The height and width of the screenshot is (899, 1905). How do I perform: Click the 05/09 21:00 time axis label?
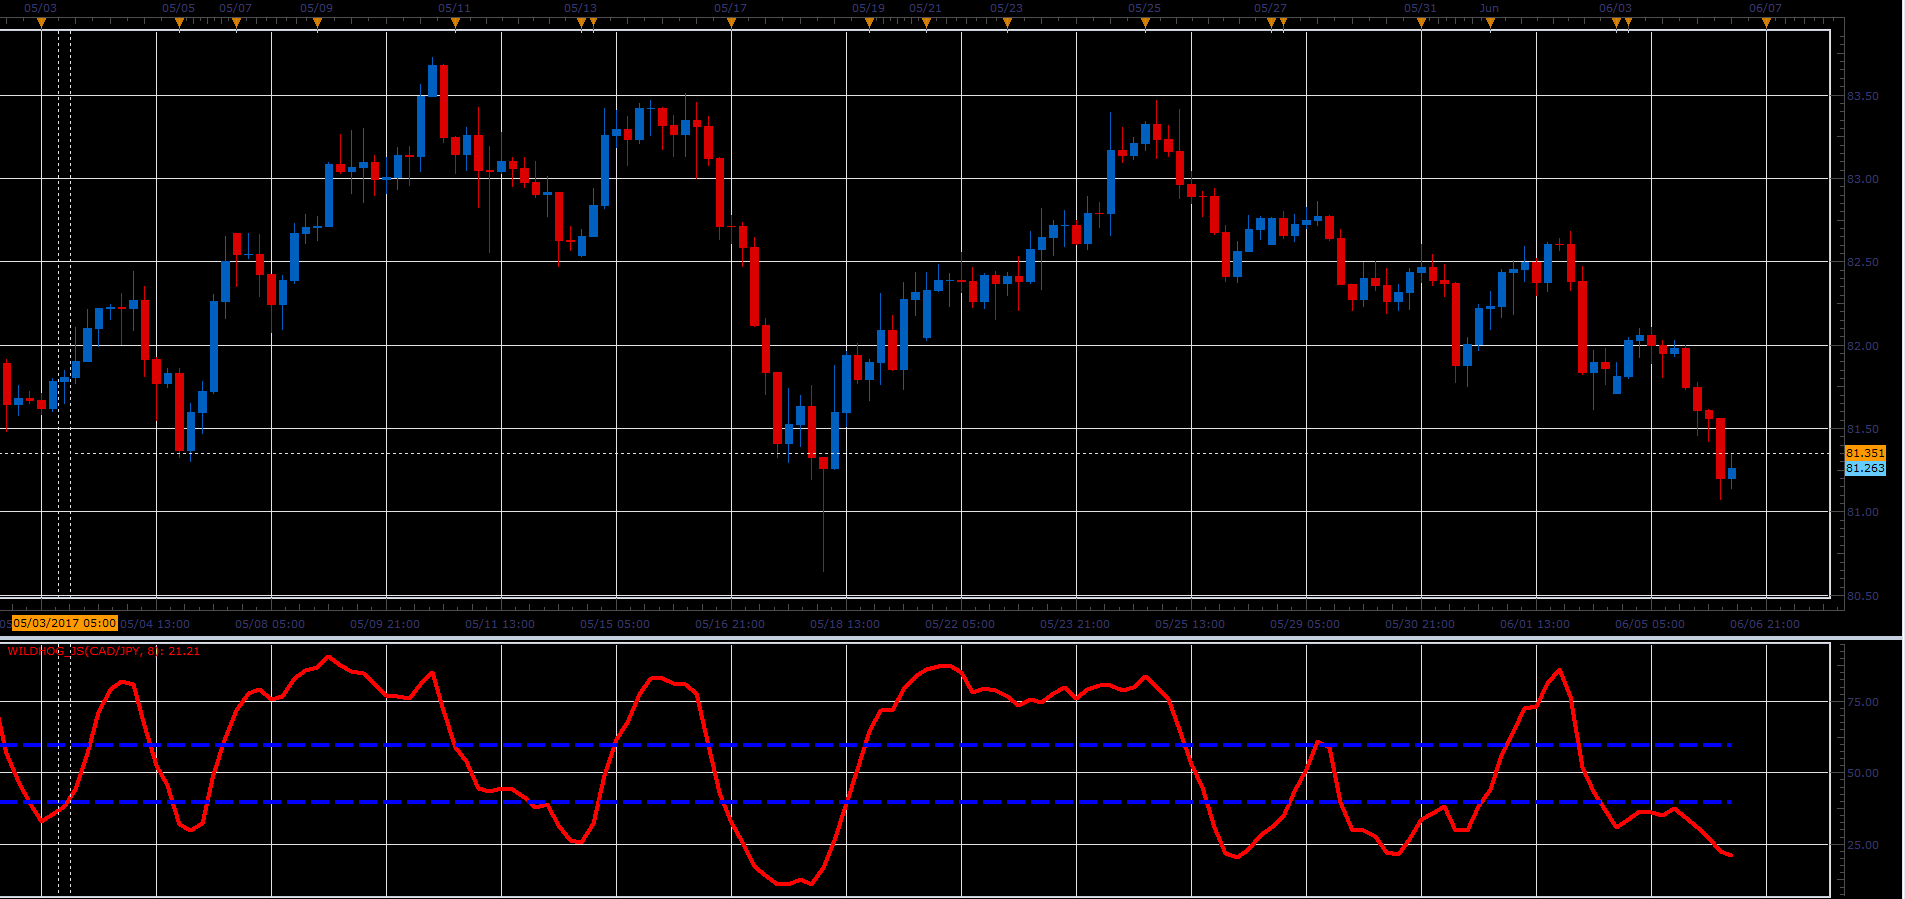(x=385, y=624)
